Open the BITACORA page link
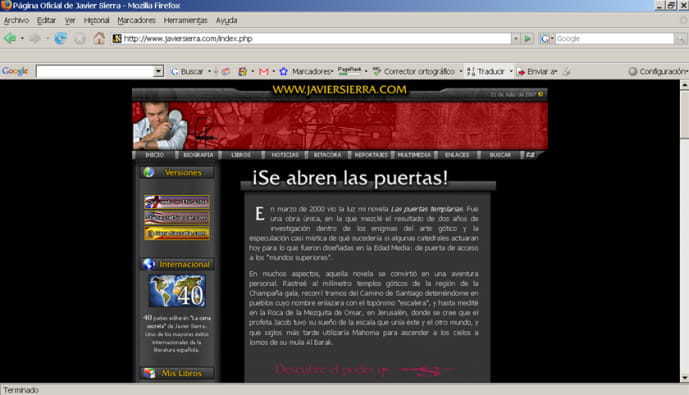 (327, 155)
